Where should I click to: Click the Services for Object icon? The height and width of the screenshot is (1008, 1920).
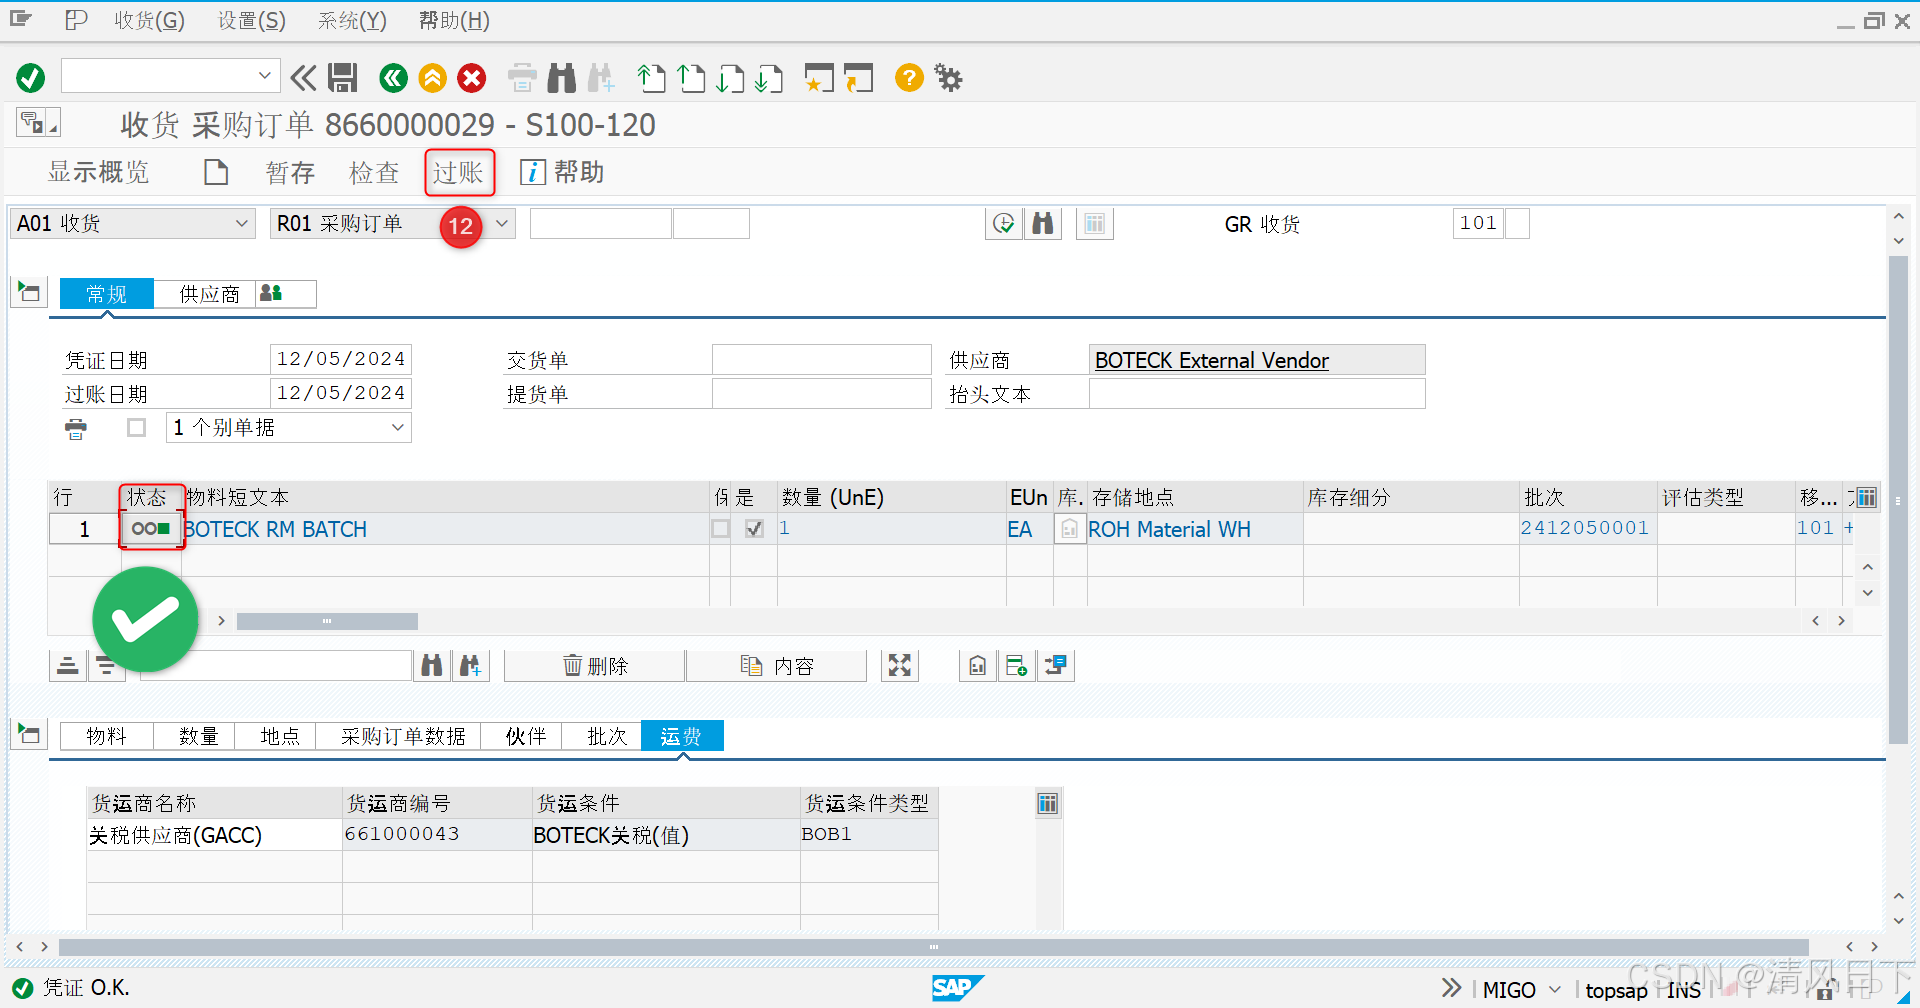click(x=38, y=123)
